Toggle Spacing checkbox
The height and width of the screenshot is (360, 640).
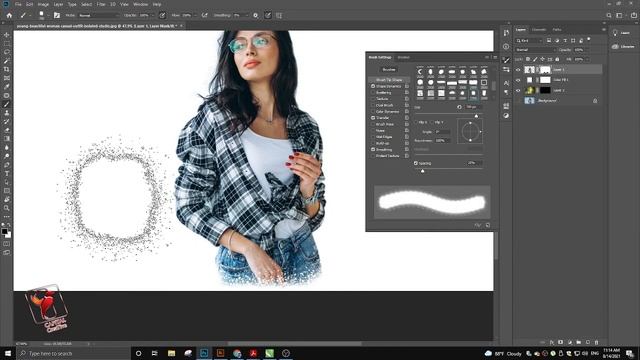click(x=416, y=163)
